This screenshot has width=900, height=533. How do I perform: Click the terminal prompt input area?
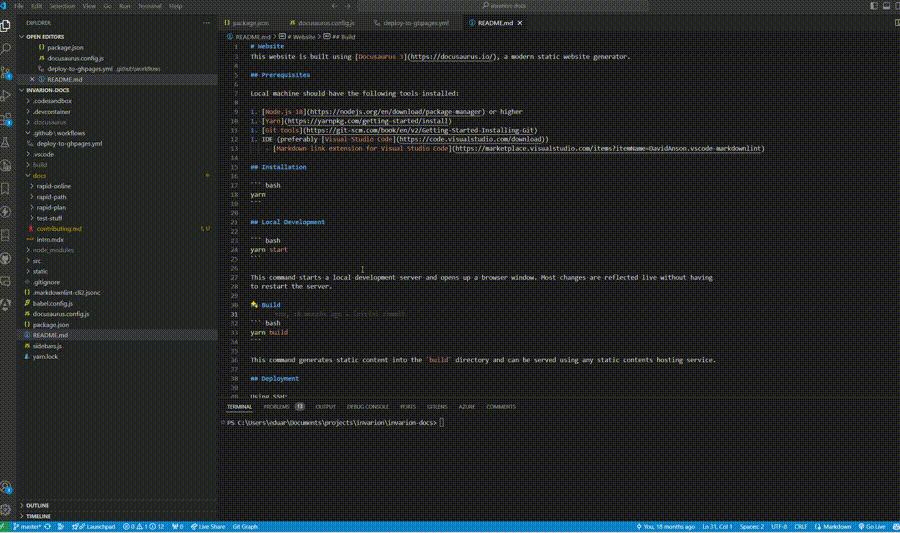tap(441, 423)
